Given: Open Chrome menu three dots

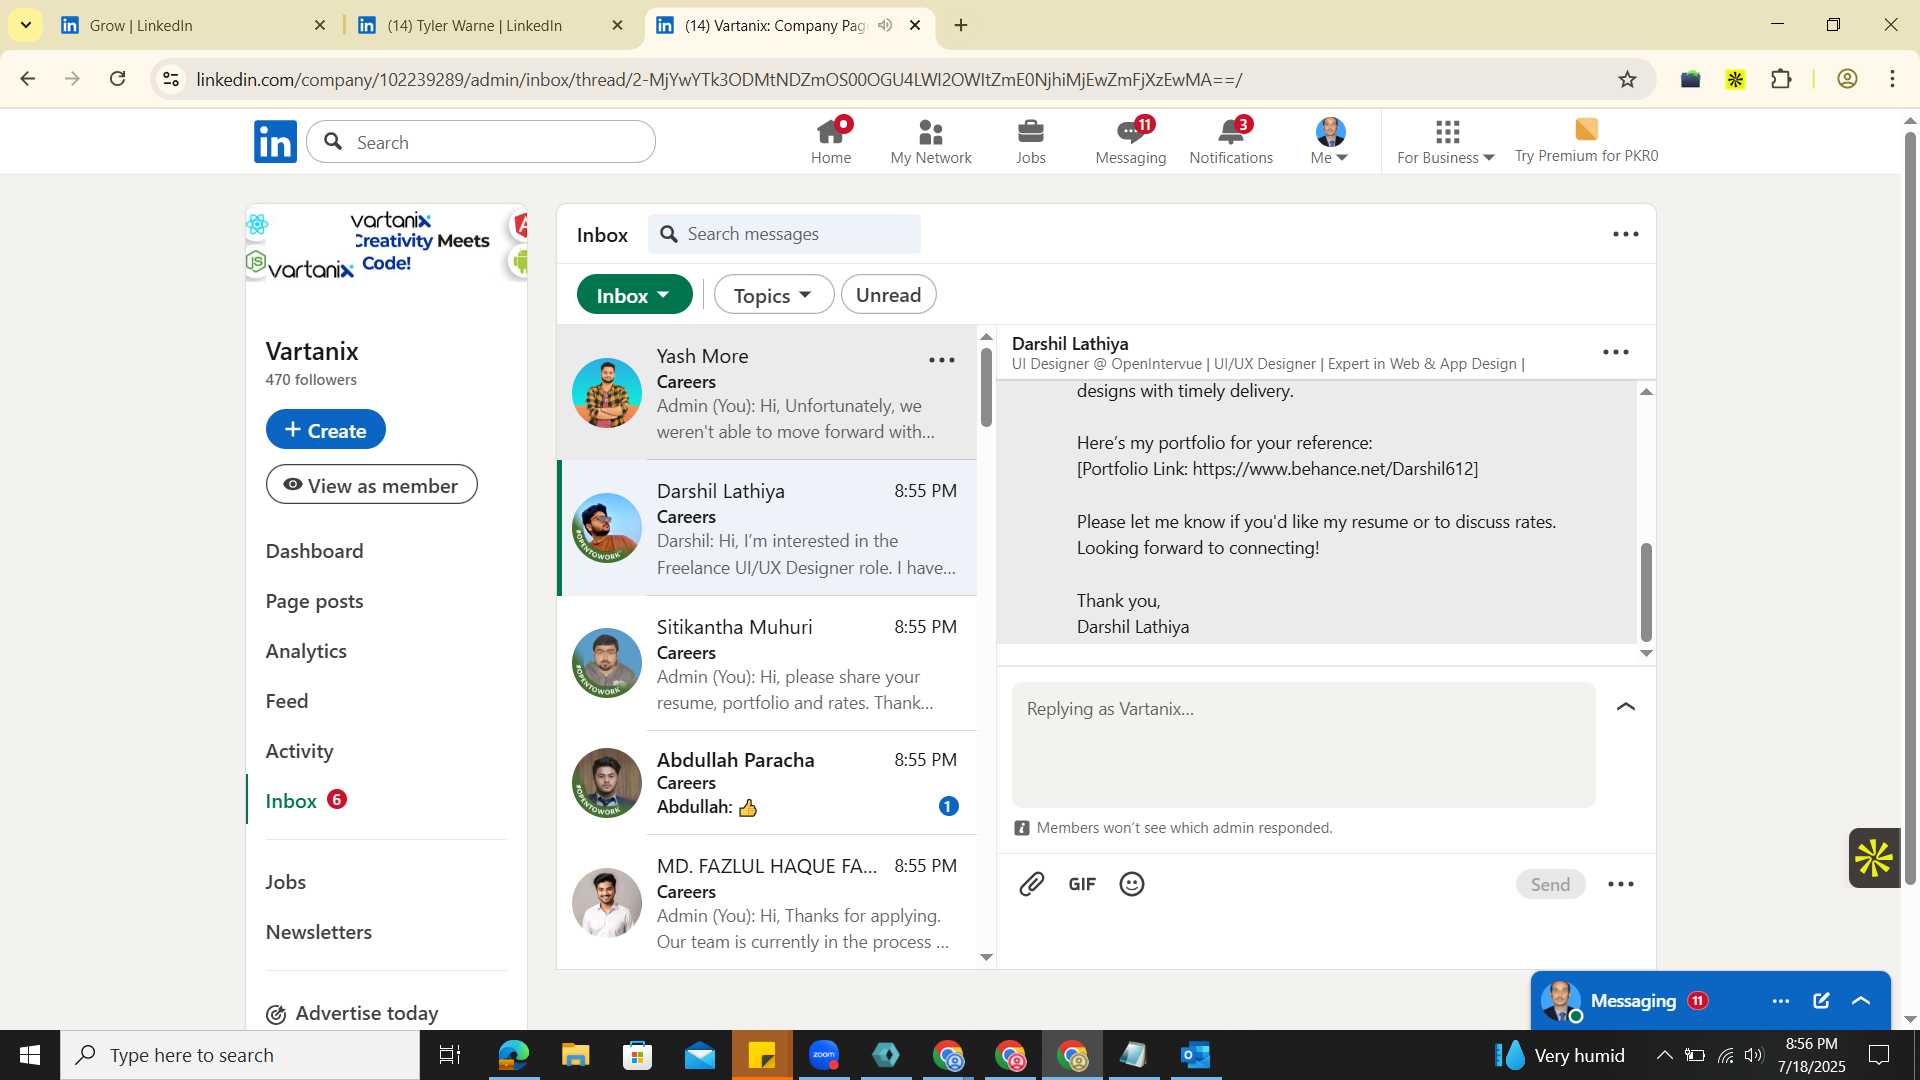Looking at the screenshot, I should (1892, 79).
